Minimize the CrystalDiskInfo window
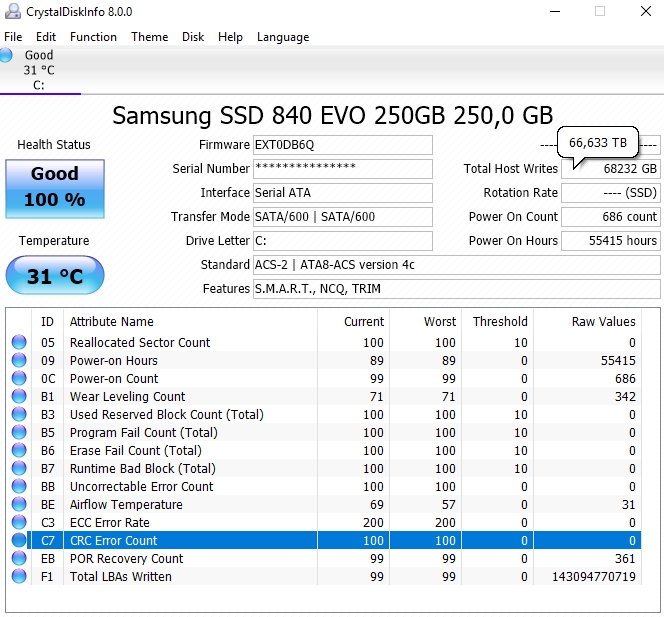This screenshot has width=664, height=617. coord(555,11)
